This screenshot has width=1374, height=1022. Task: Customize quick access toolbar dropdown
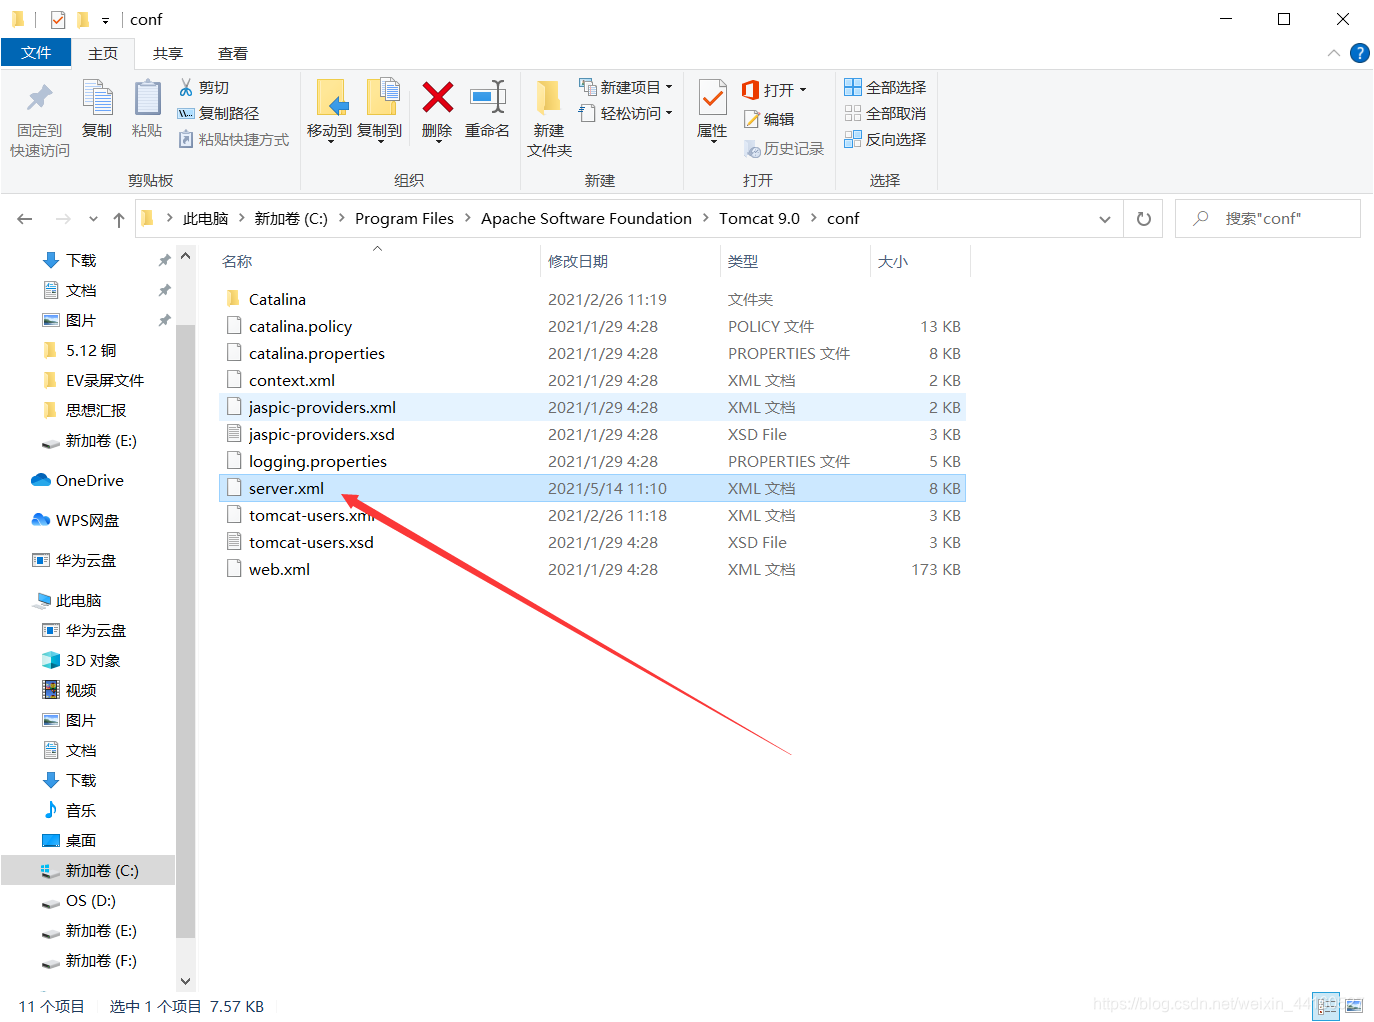105,20
